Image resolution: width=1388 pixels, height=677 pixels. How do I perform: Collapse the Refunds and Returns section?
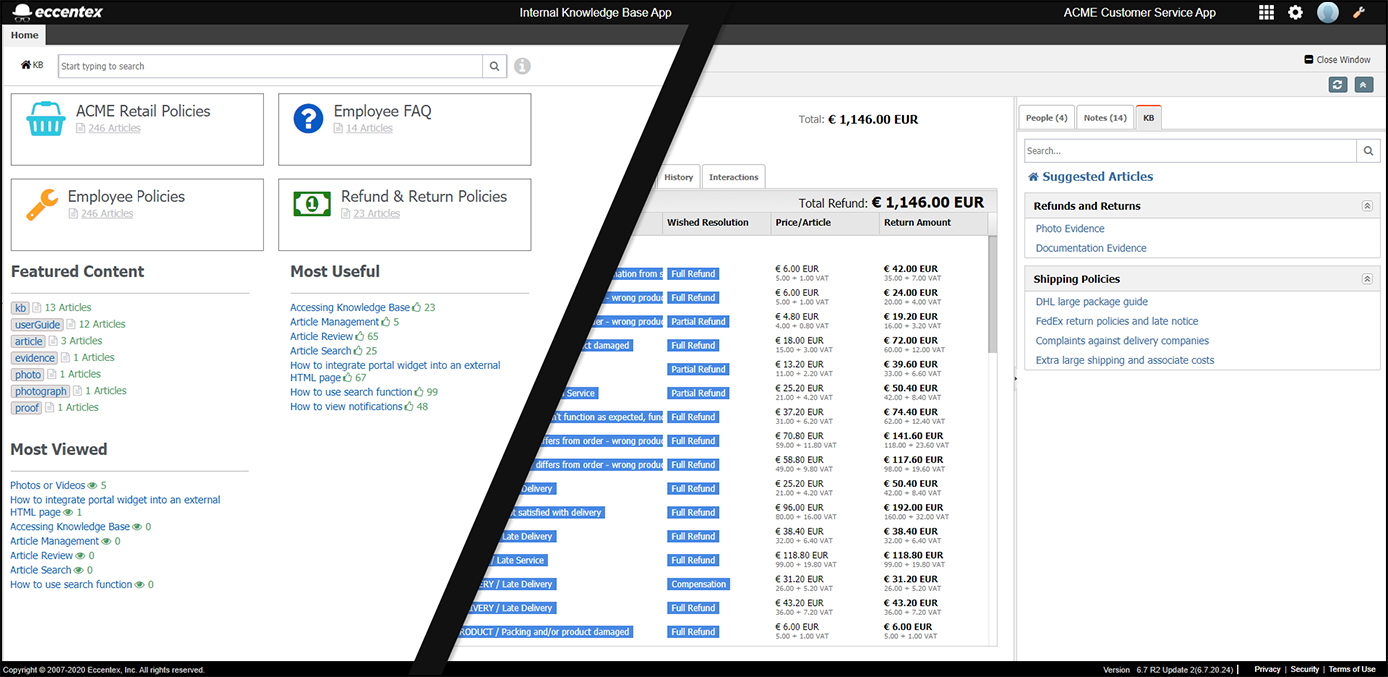pyautogui.click(x=1367, y=206)
